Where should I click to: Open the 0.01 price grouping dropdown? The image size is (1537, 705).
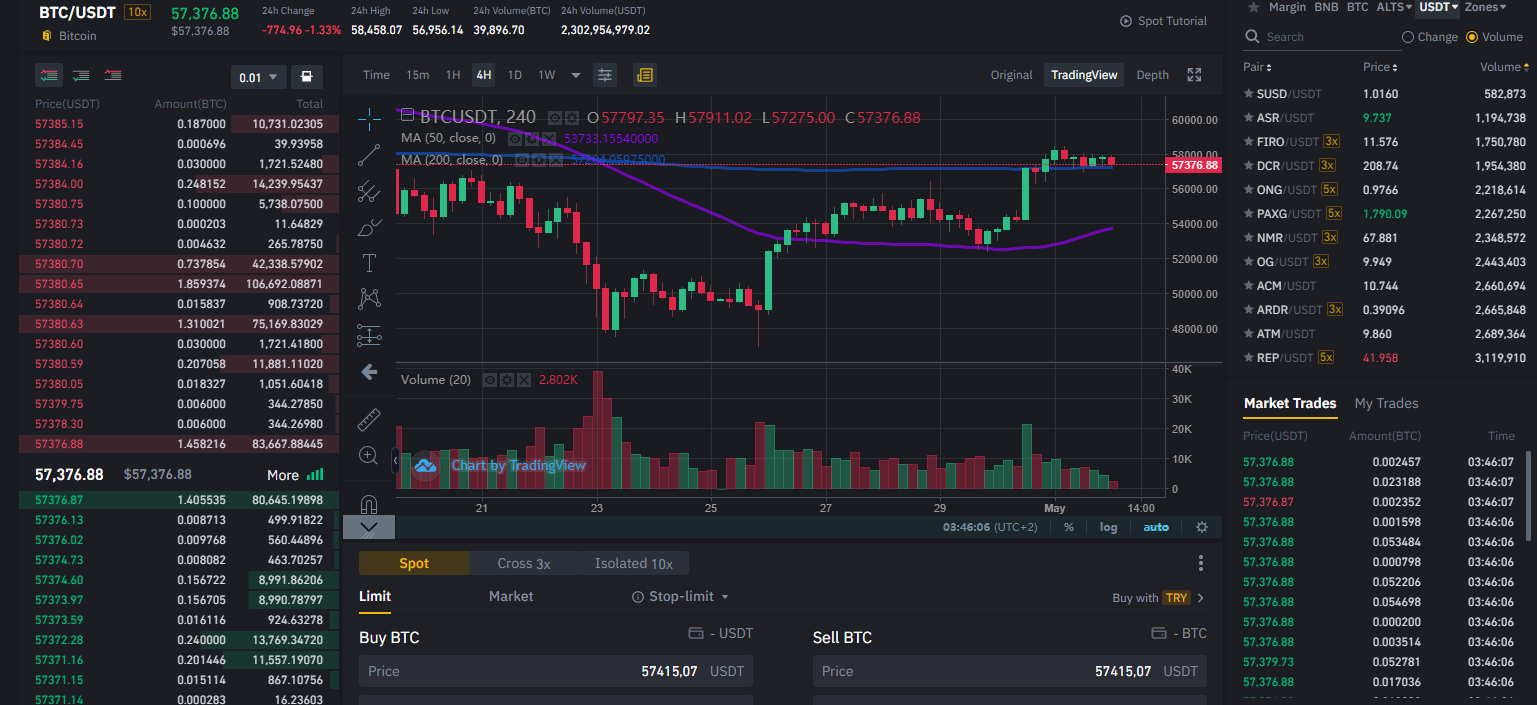[x=259, y=77]
